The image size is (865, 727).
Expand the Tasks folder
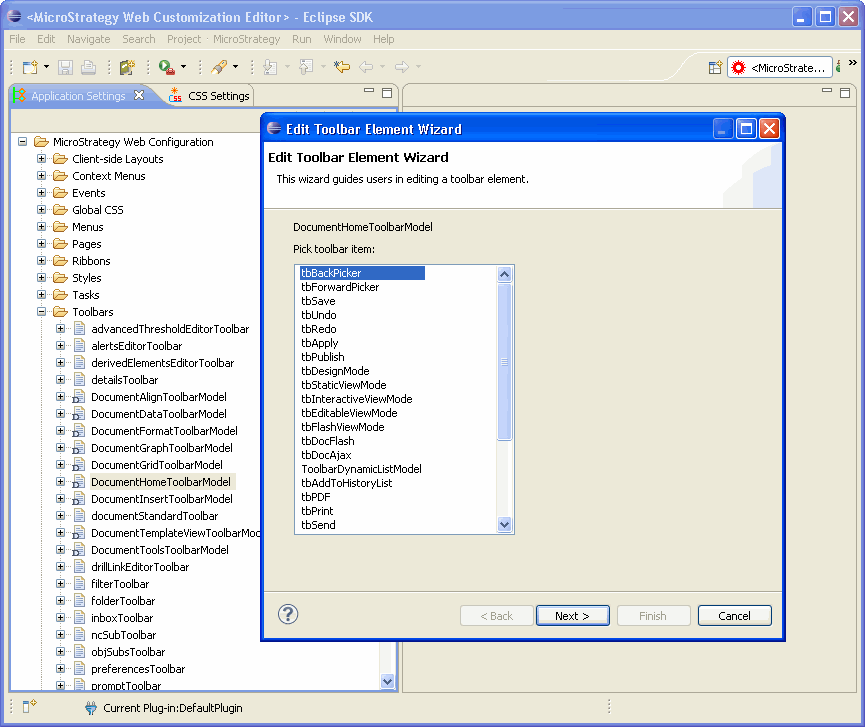point(41,295)
